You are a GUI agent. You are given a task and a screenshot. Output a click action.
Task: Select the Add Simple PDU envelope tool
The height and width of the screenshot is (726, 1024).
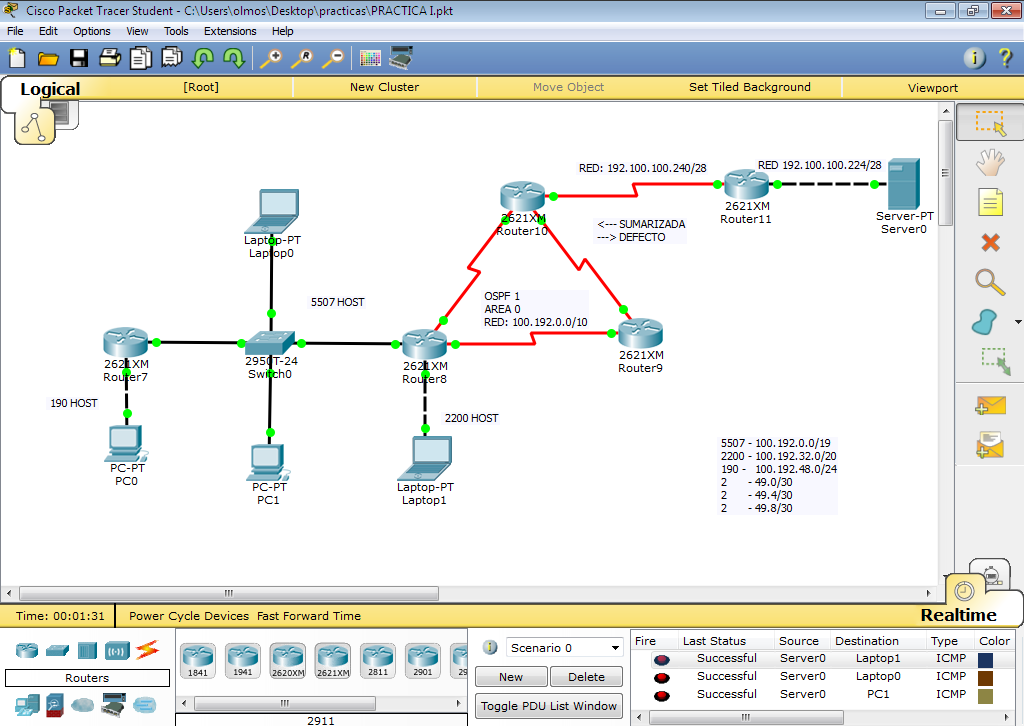pyautogui.click(x=990, y=404)
